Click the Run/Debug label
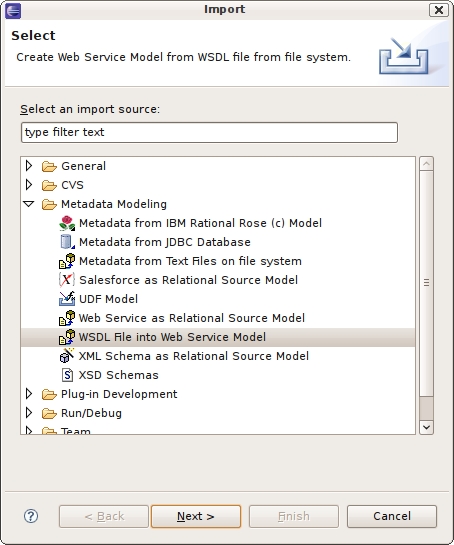The width and height of the screenshot is (454, 545). (x=91, y=413)
